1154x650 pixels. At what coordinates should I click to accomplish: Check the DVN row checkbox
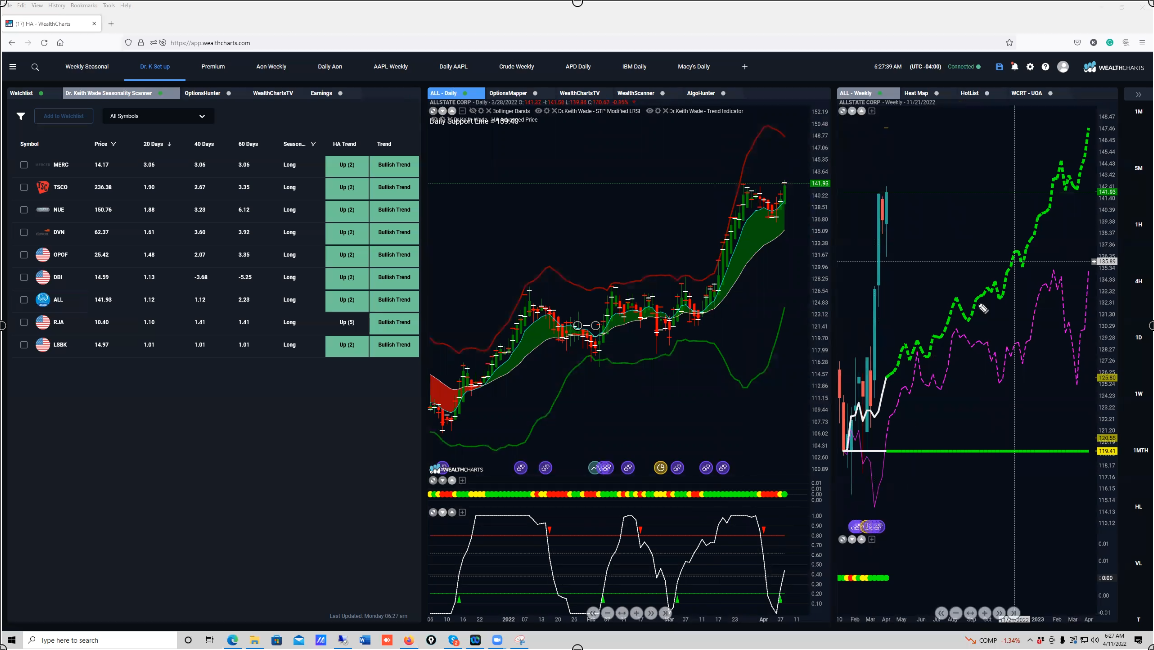click(24, 233)
